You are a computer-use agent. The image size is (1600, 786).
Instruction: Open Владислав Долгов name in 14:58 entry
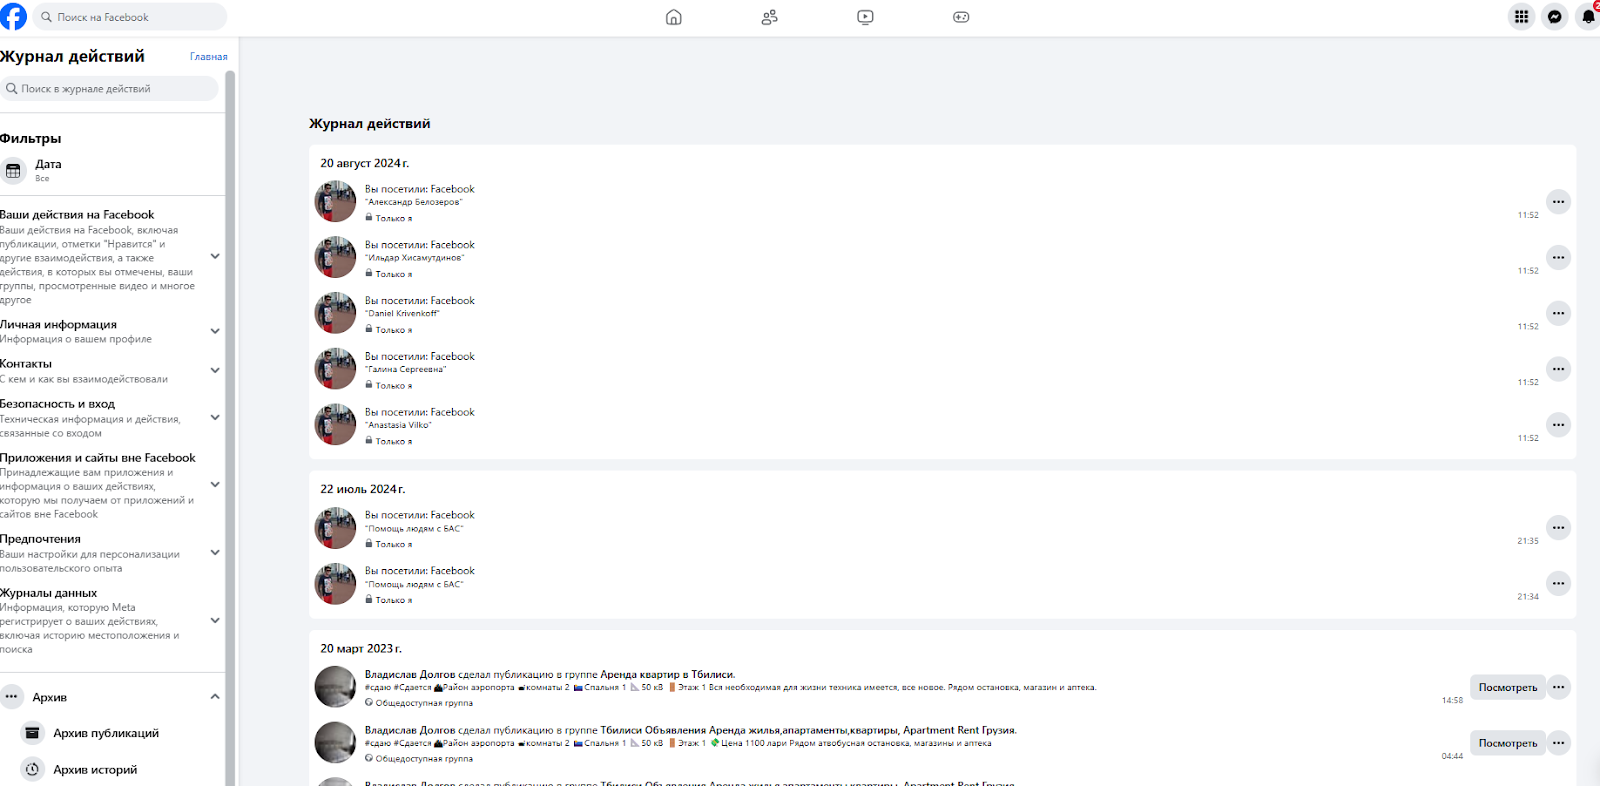pyautogui.click(x=410, y=675)
